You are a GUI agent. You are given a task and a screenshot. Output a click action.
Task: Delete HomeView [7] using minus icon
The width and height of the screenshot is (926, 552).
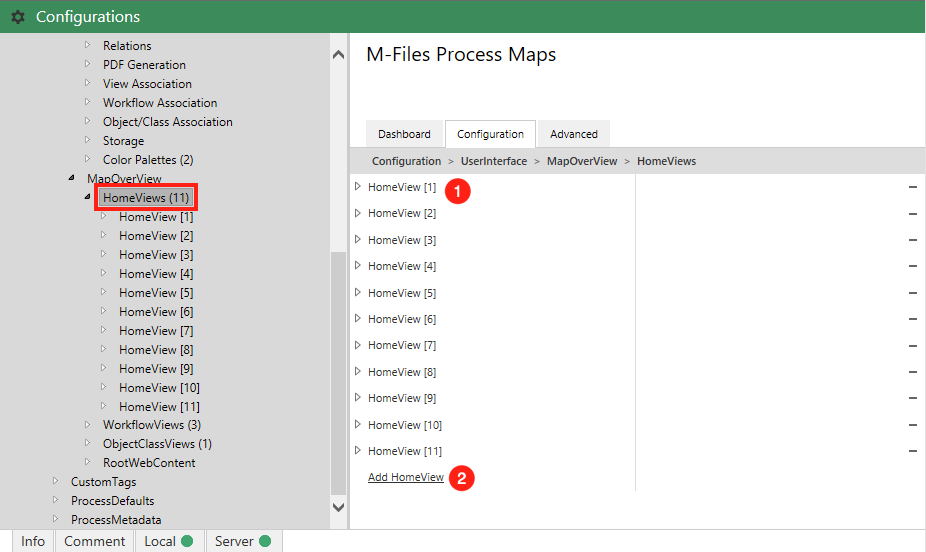pyautogui.click(x=912, y=346)
